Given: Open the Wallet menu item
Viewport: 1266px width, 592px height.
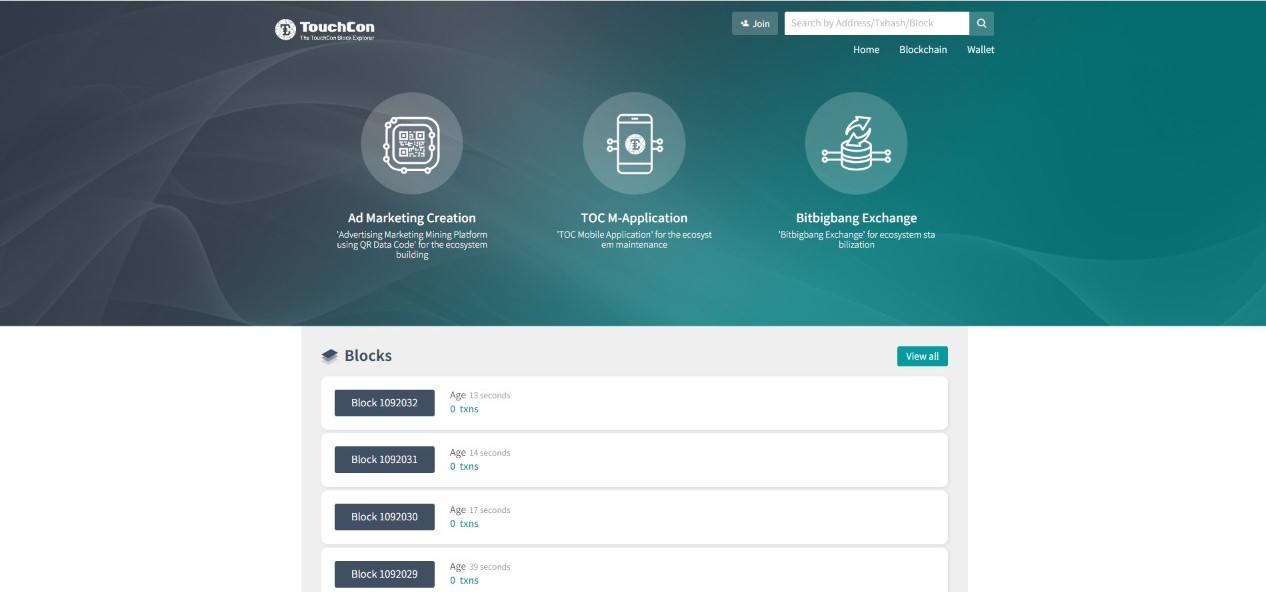Looking at the screenshot, I should (x=981, y=49).
